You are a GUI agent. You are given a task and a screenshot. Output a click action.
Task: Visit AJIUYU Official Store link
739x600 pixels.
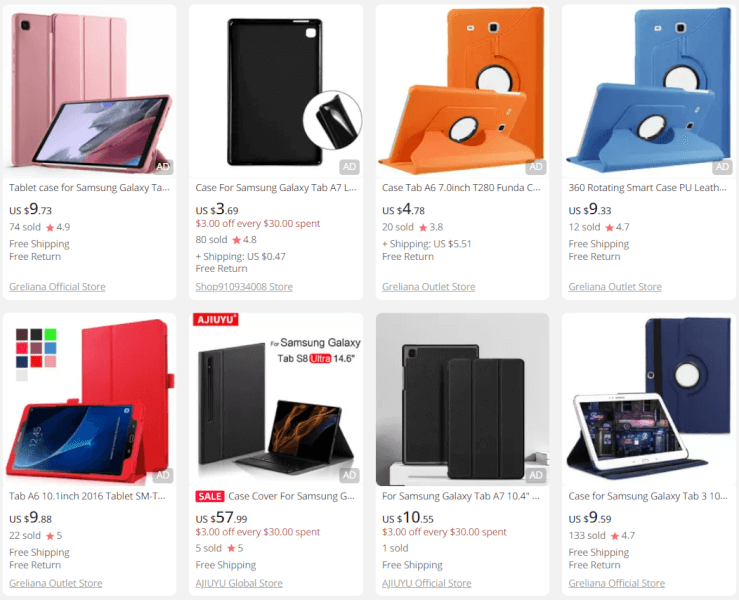point(427,583)
